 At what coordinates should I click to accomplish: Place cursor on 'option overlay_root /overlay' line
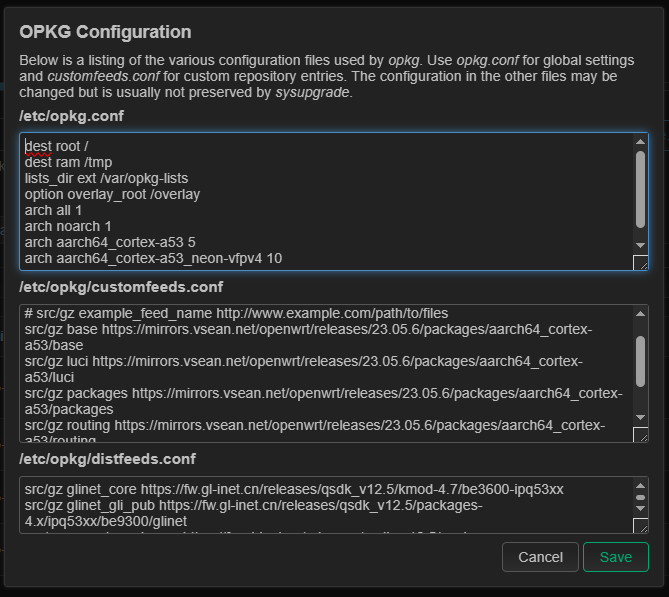(112, 194)
